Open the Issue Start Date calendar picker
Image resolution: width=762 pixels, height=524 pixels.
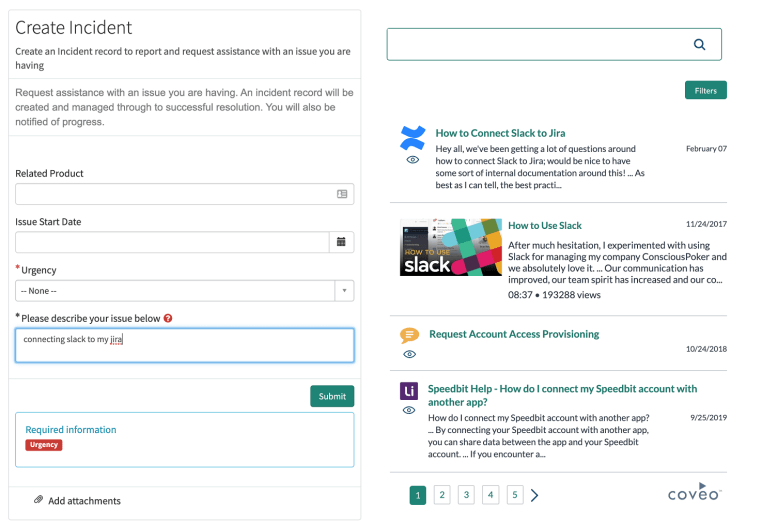[x=341, y=242]
